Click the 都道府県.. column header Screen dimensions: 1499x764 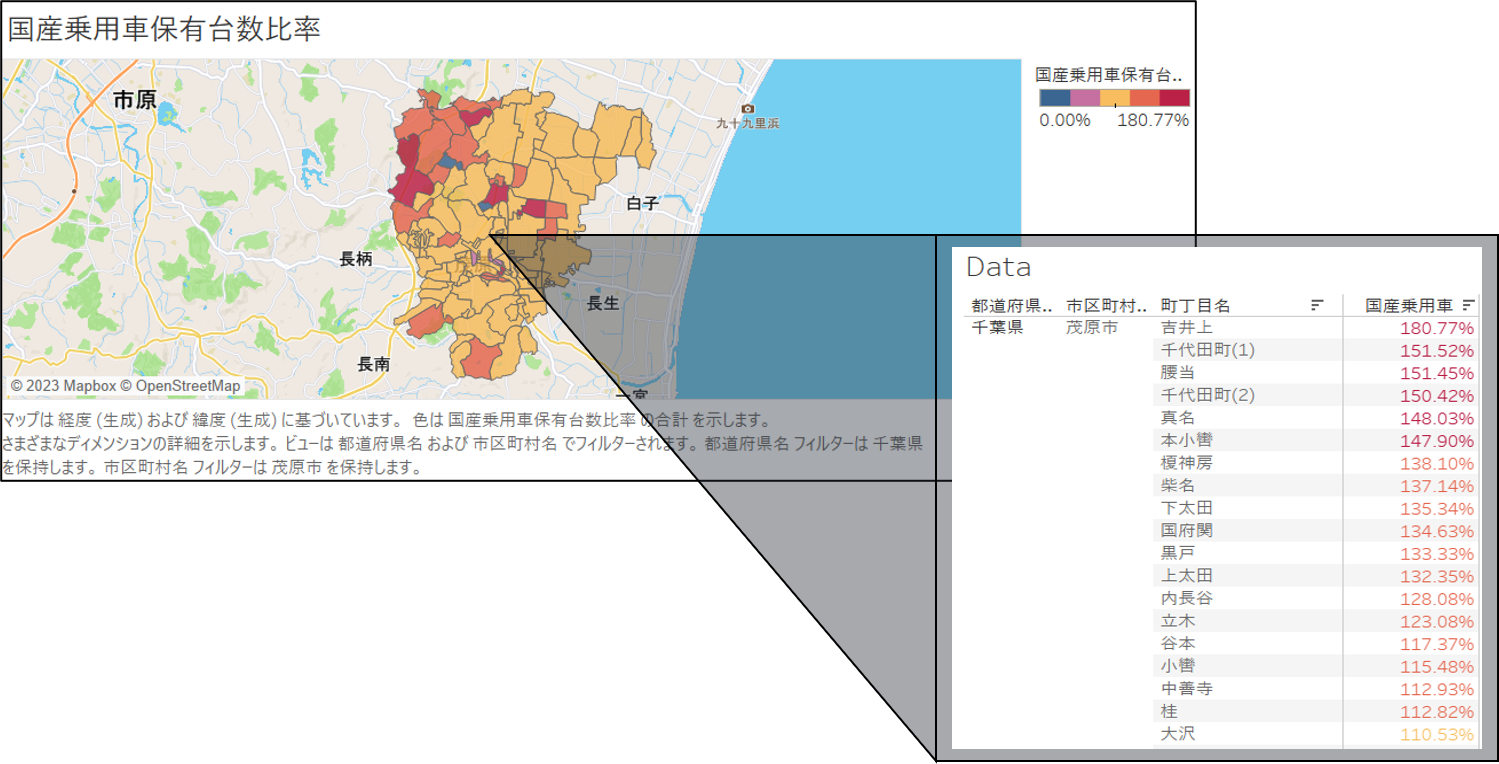point(1011,305)
